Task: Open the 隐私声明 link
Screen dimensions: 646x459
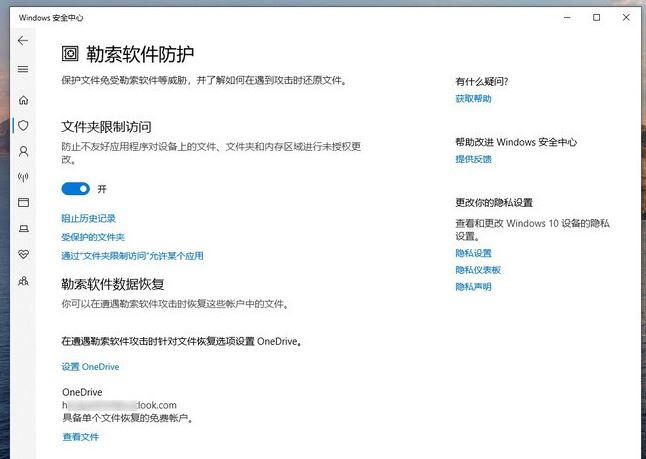Action: point(473,287)
